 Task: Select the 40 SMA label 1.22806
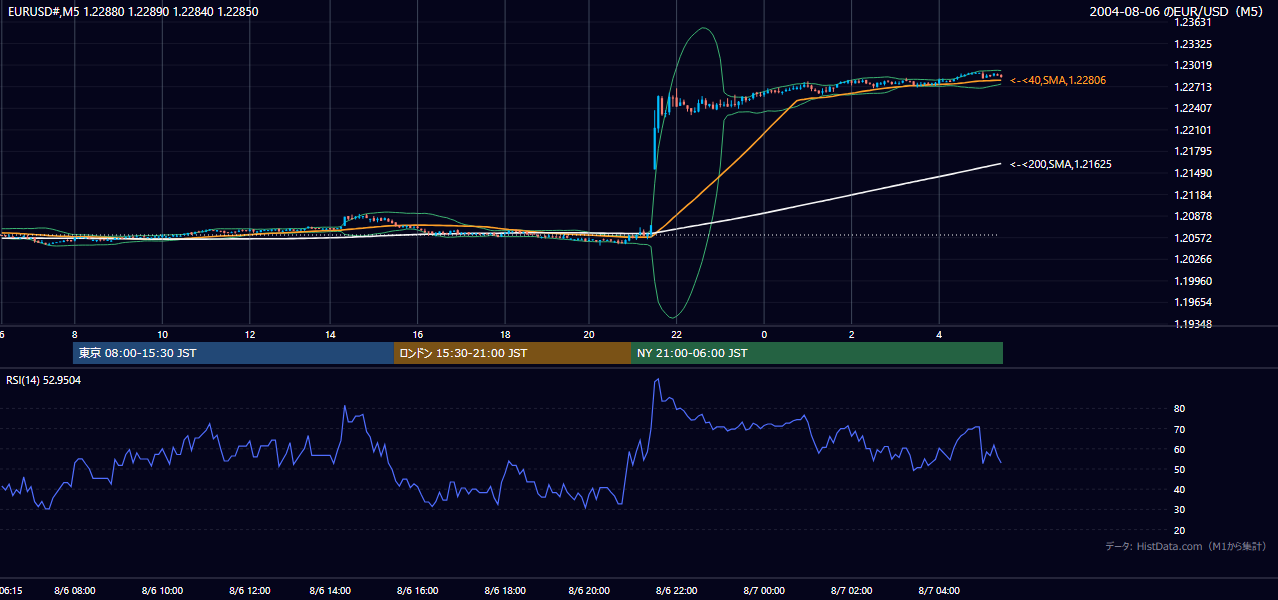click(1058, 80)
